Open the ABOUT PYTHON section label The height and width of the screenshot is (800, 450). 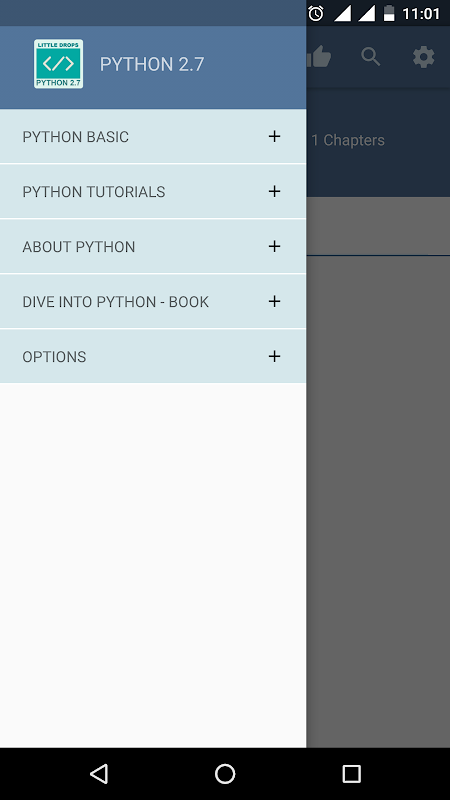click(79, 247)
